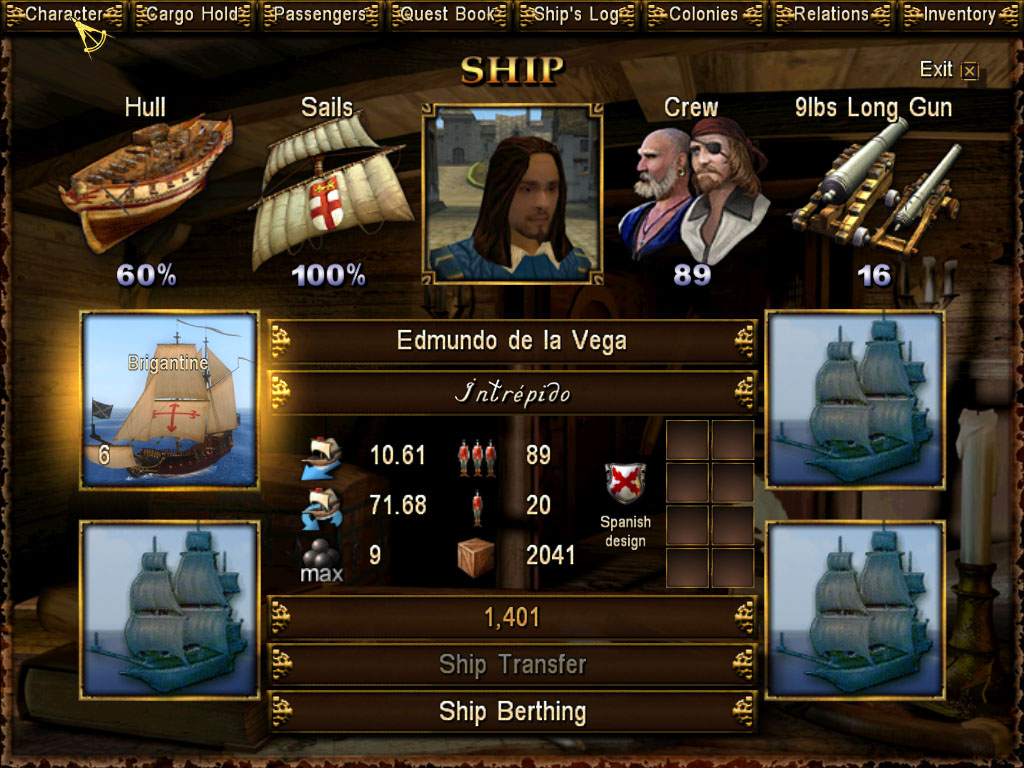
Task: Click the three soldiers crew icon
Action: [x=477, y=456]
